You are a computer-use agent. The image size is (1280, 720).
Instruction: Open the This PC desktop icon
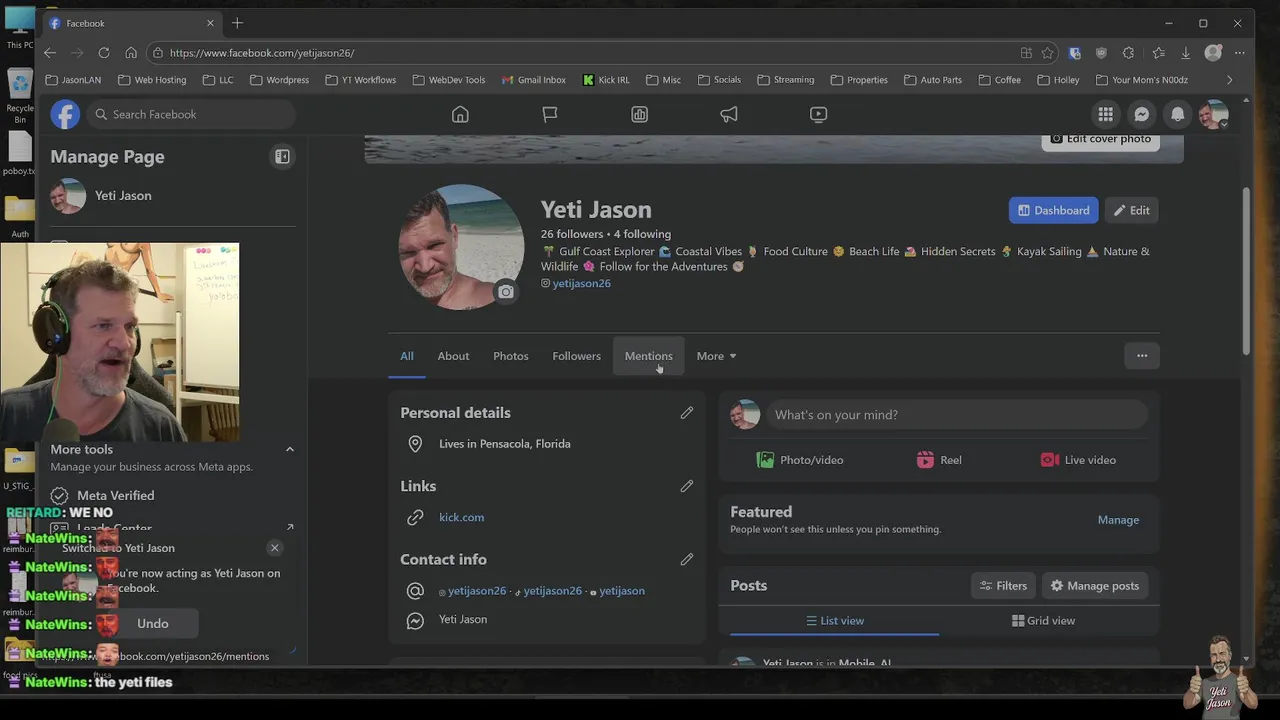(x=19, y=28)
